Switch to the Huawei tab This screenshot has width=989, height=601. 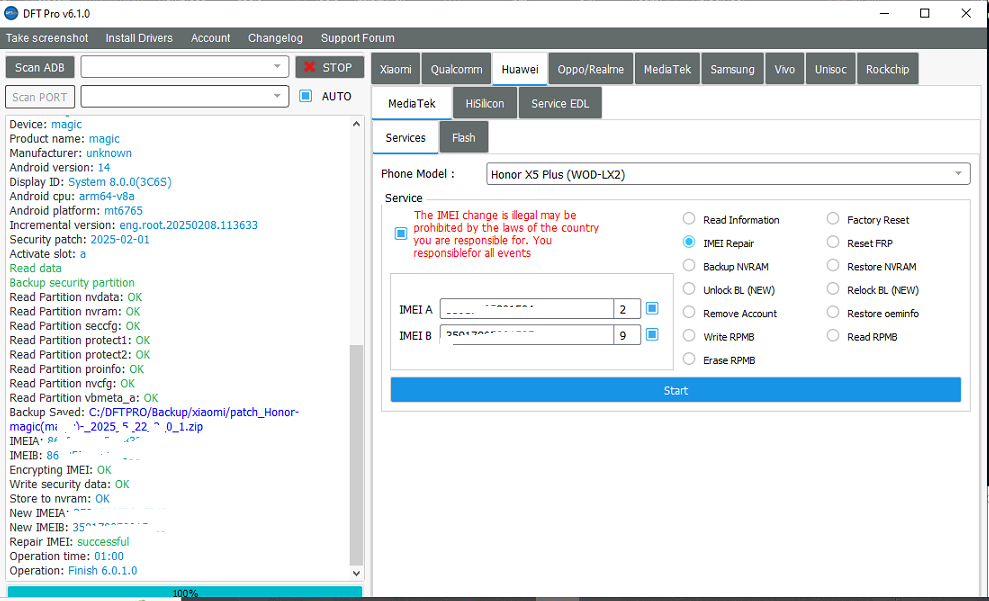(x=520, y=69)
